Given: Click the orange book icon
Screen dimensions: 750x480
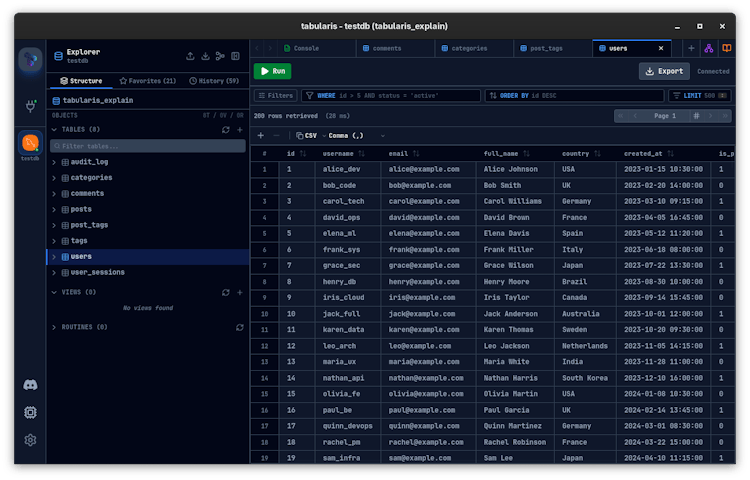Looking at the screenshot, I should point(727,48).
